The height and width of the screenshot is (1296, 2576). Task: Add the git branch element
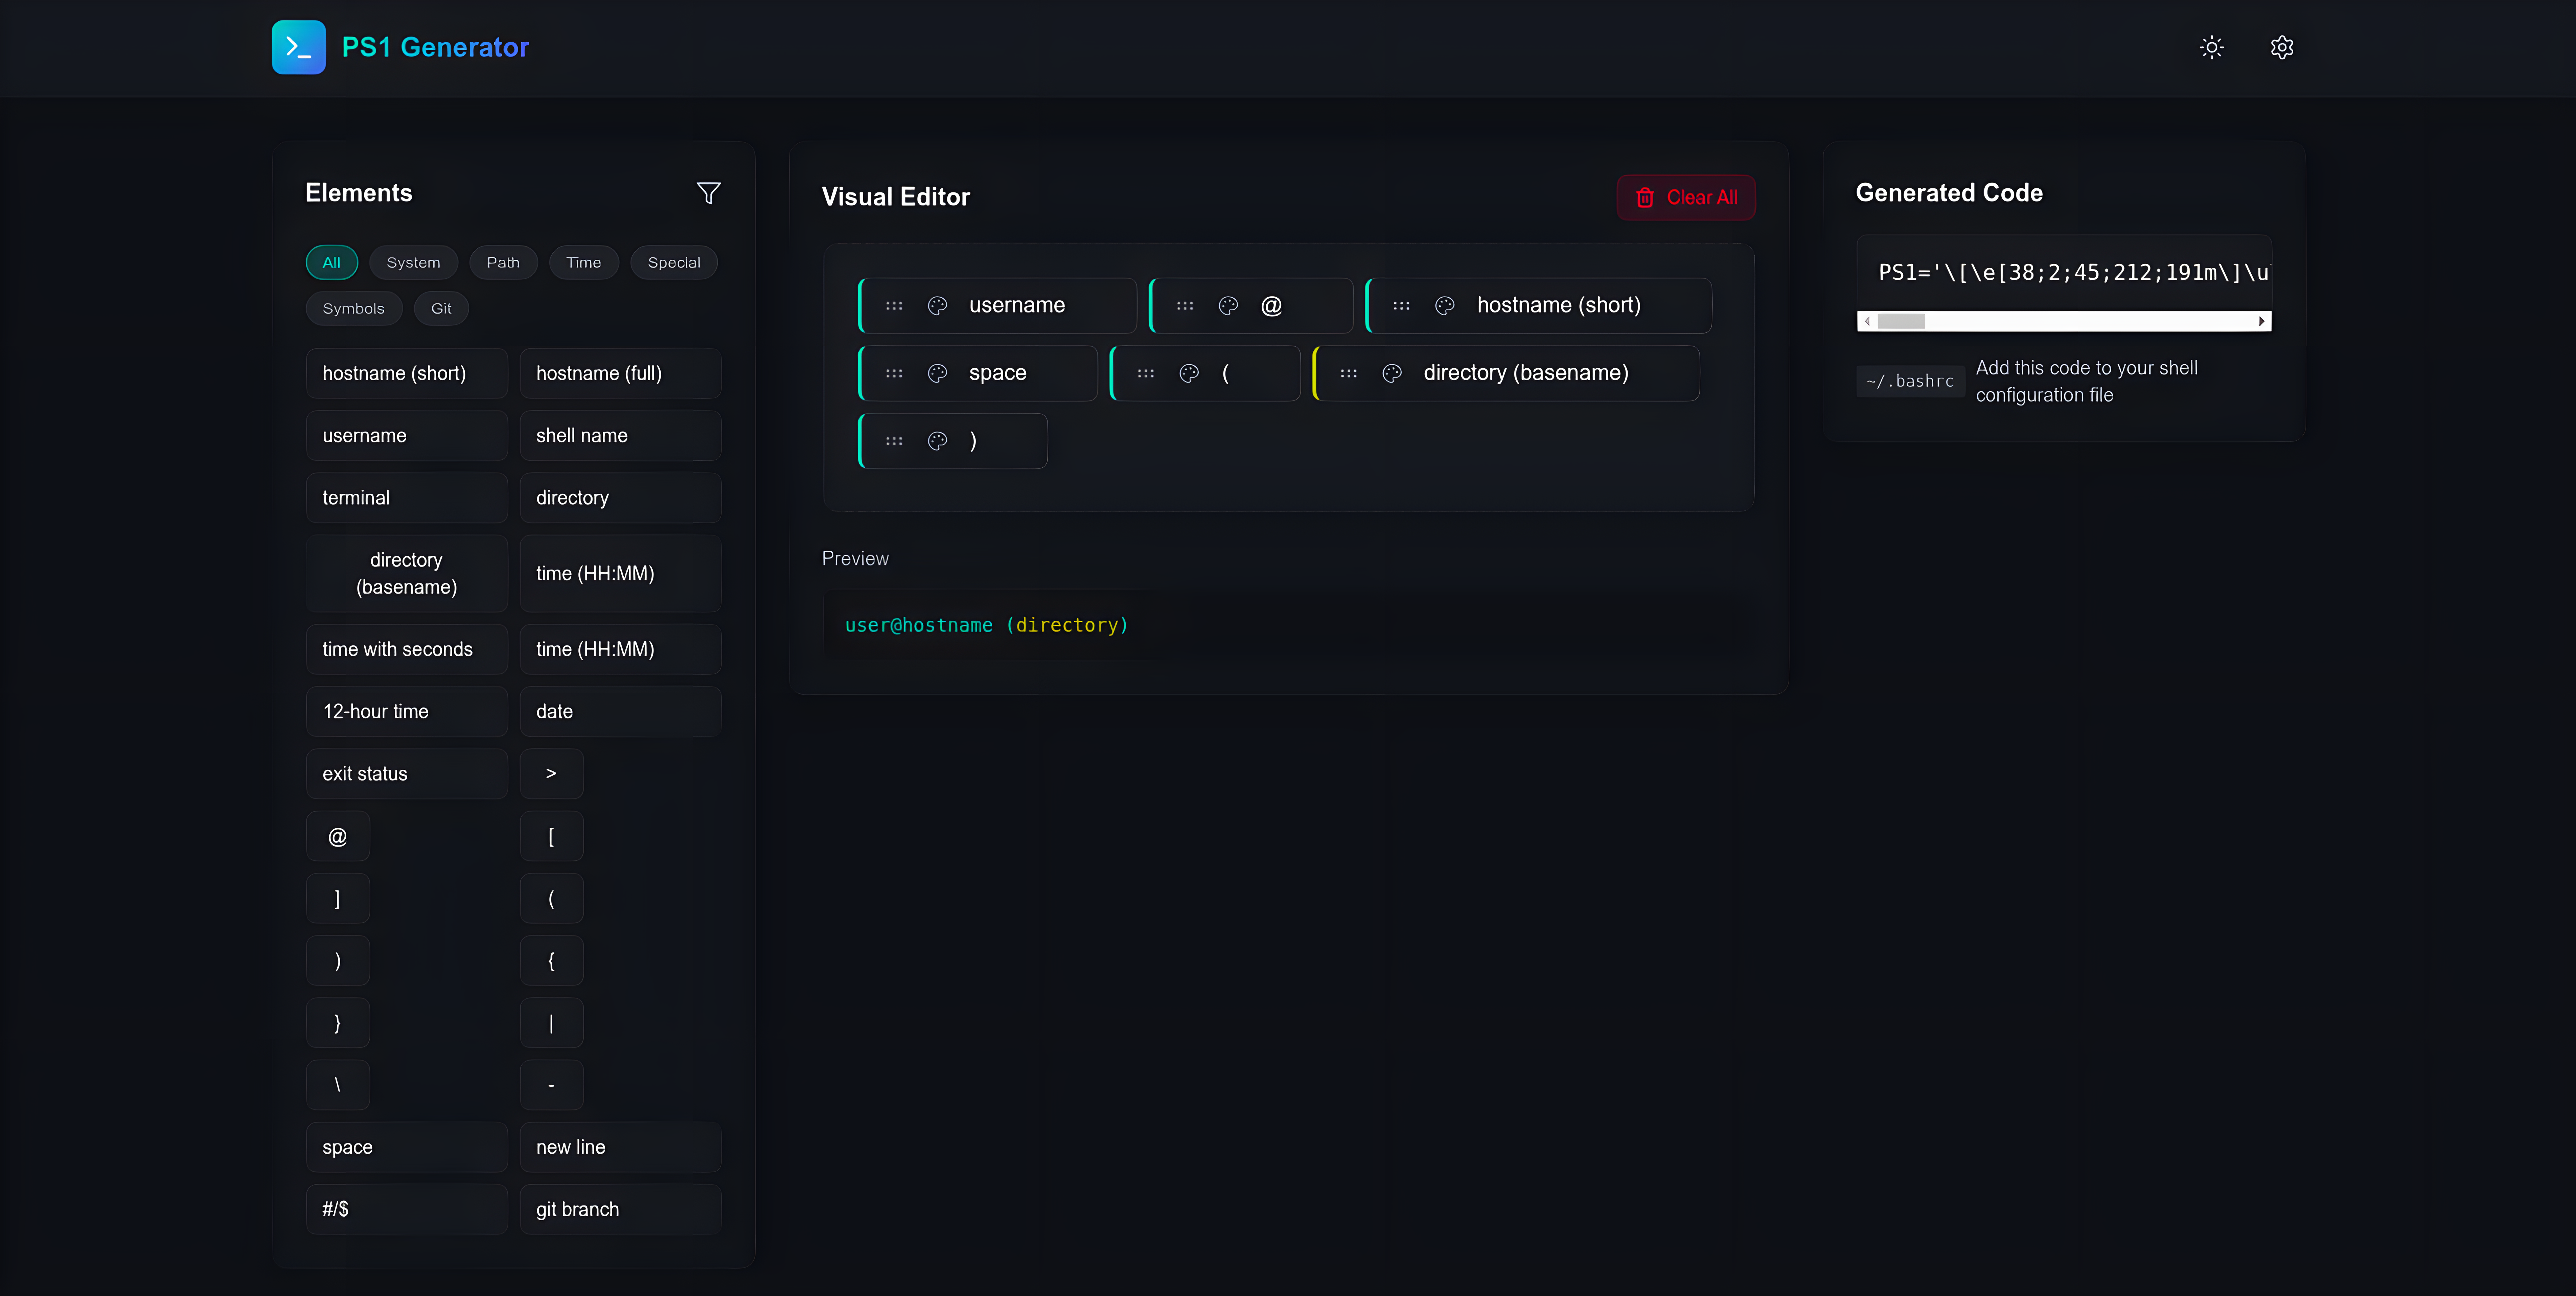click(620, 1209)
